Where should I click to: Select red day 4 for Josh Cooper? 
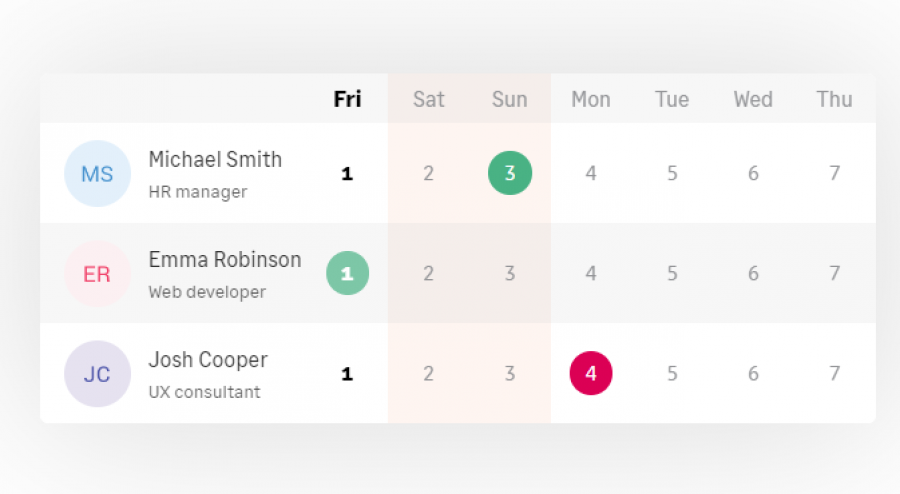pyautogui.click(x=591, y=373)
